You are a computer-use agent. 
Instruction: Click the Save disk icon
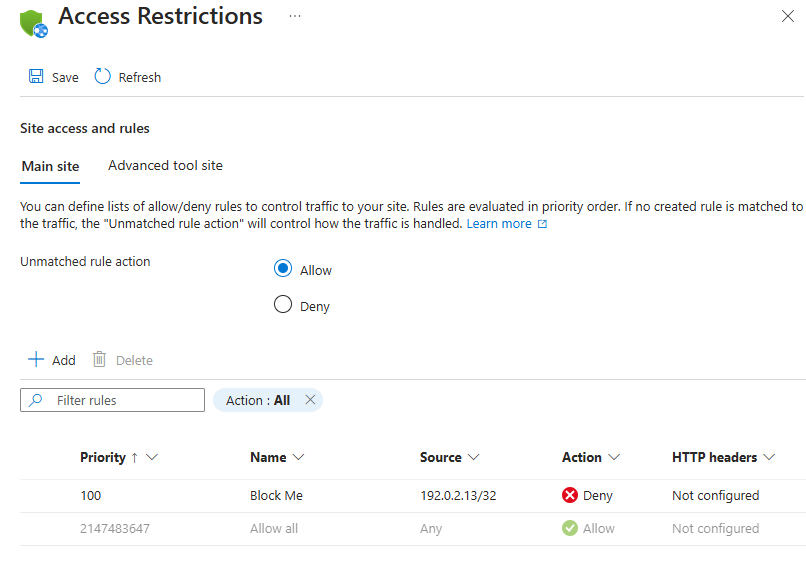36,77
